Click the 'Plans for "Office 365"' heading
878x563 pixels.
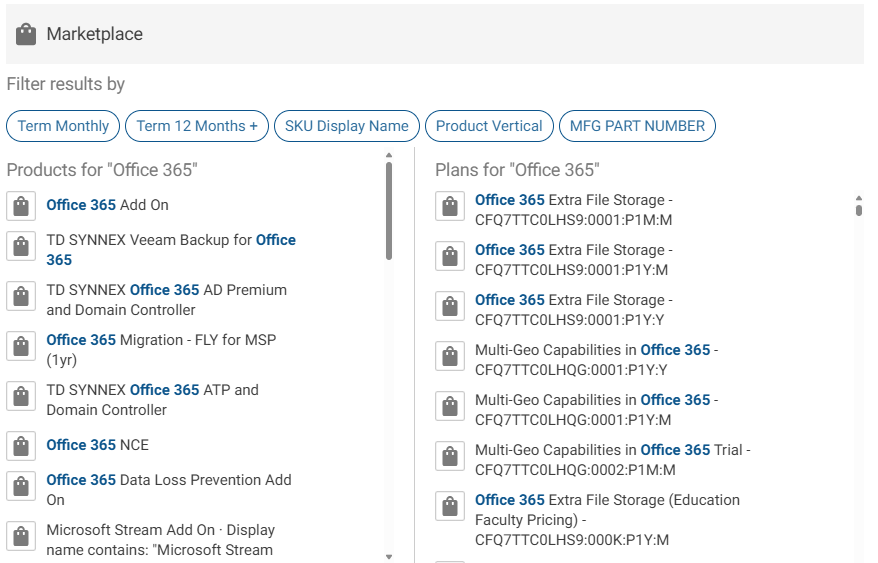coord(517,170)
